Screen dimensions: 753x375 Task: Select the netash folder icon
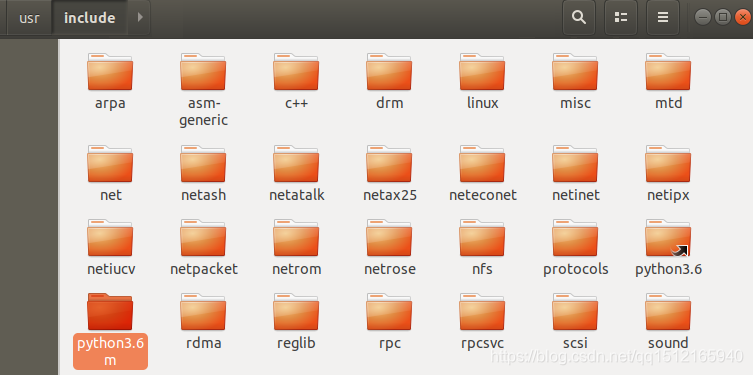[x=203, y=164]
